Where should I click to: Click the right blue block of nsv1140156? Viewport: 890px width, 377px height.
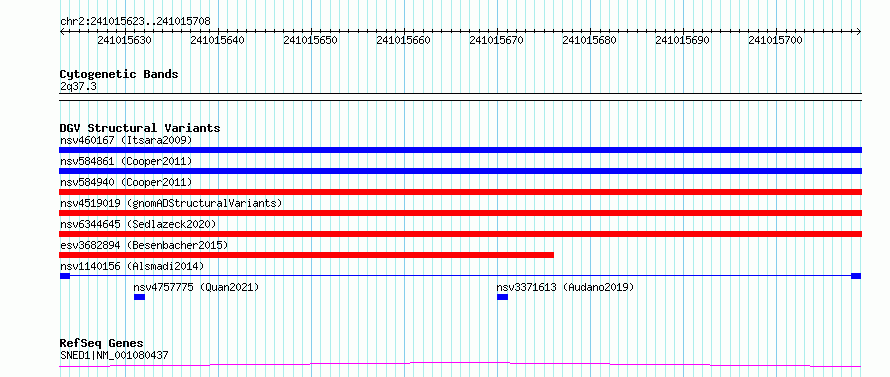[x=856, y=276]
